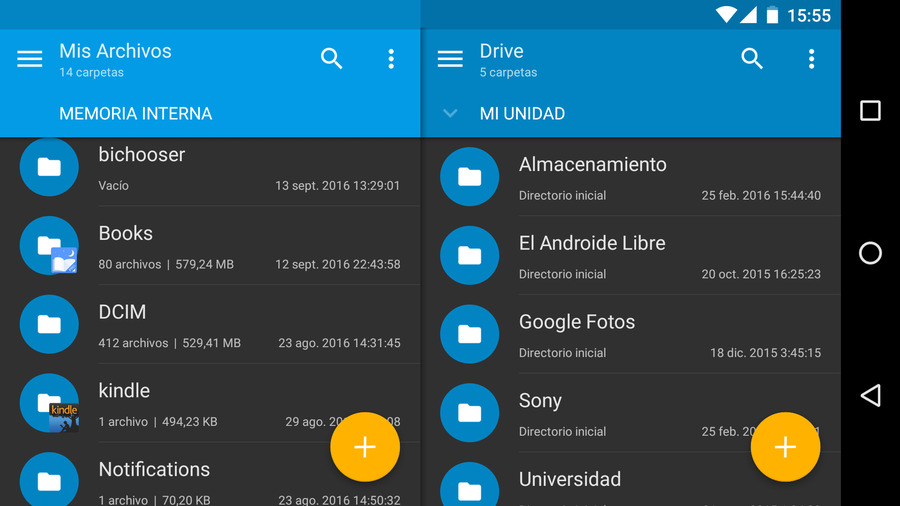Viewport: 900px width, 506px height.
Task: Tap '412 archivos | 529,41 MB' details
Action: (169, 343)
